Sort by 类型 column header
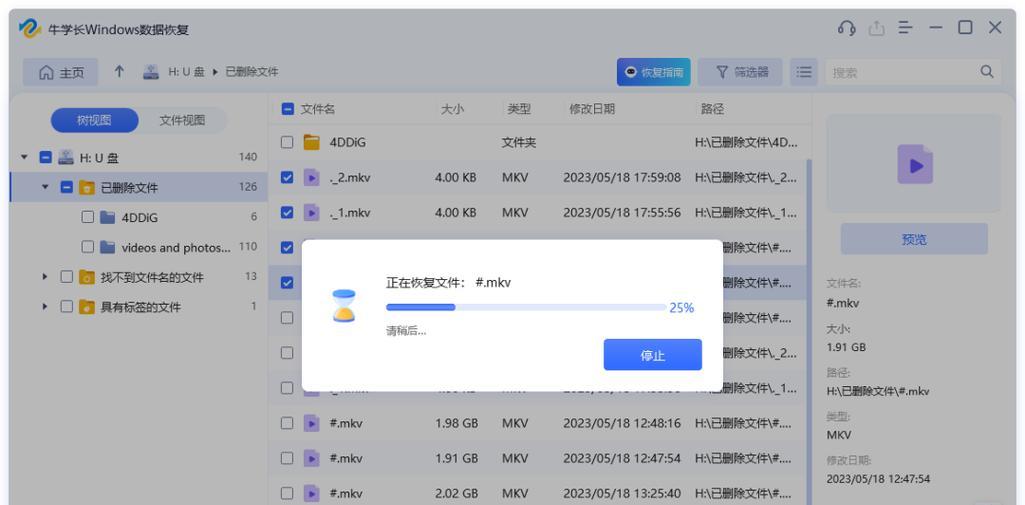This screenshot has width=1025, height=505. (519, 109)
